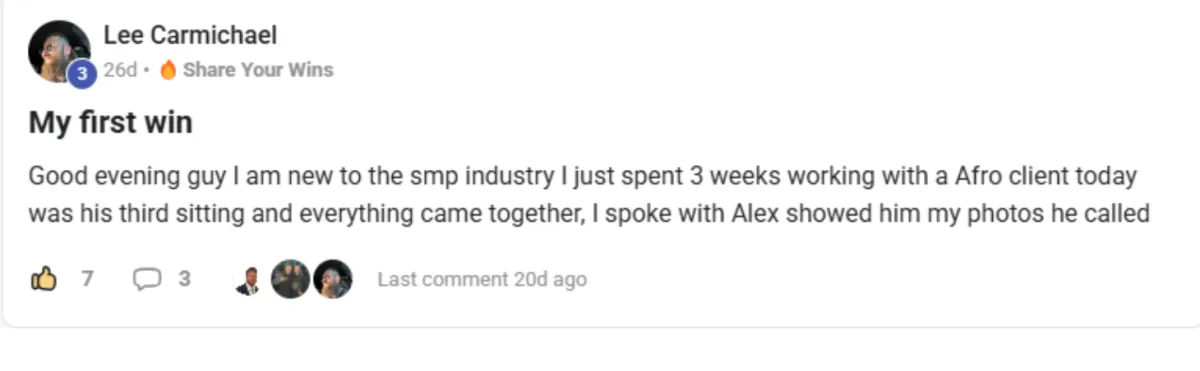
Task: View the middle commenter's avatar
Action: point(290,279)
